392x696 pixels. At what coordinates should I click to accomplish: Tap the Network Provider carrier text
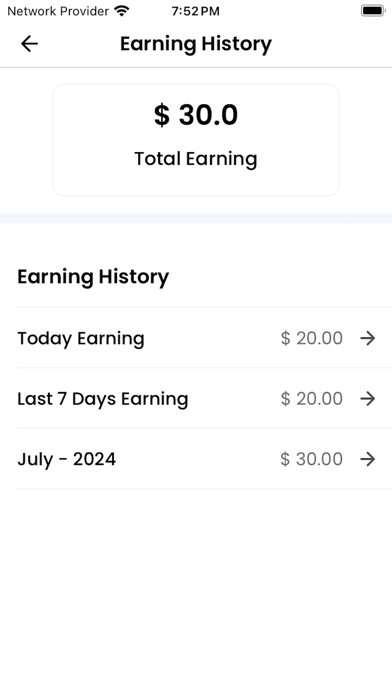58,11
